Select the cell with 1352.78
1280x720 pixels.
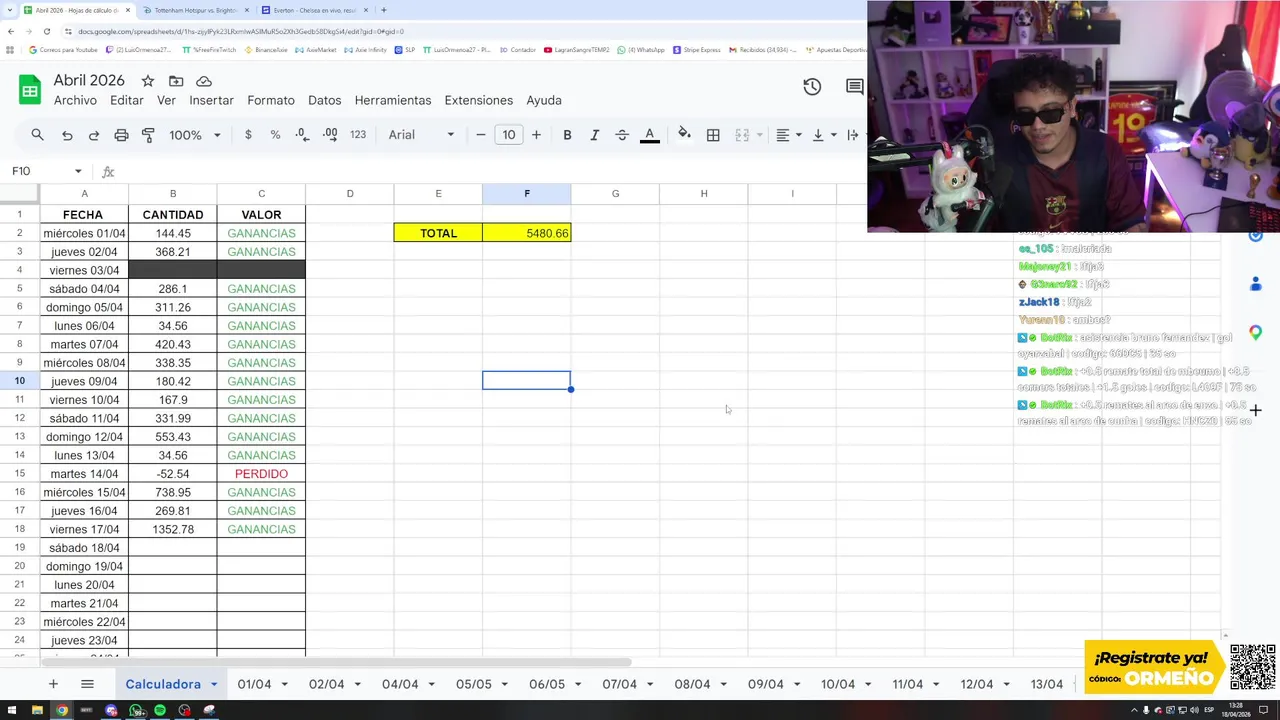[x=173, y=529]
